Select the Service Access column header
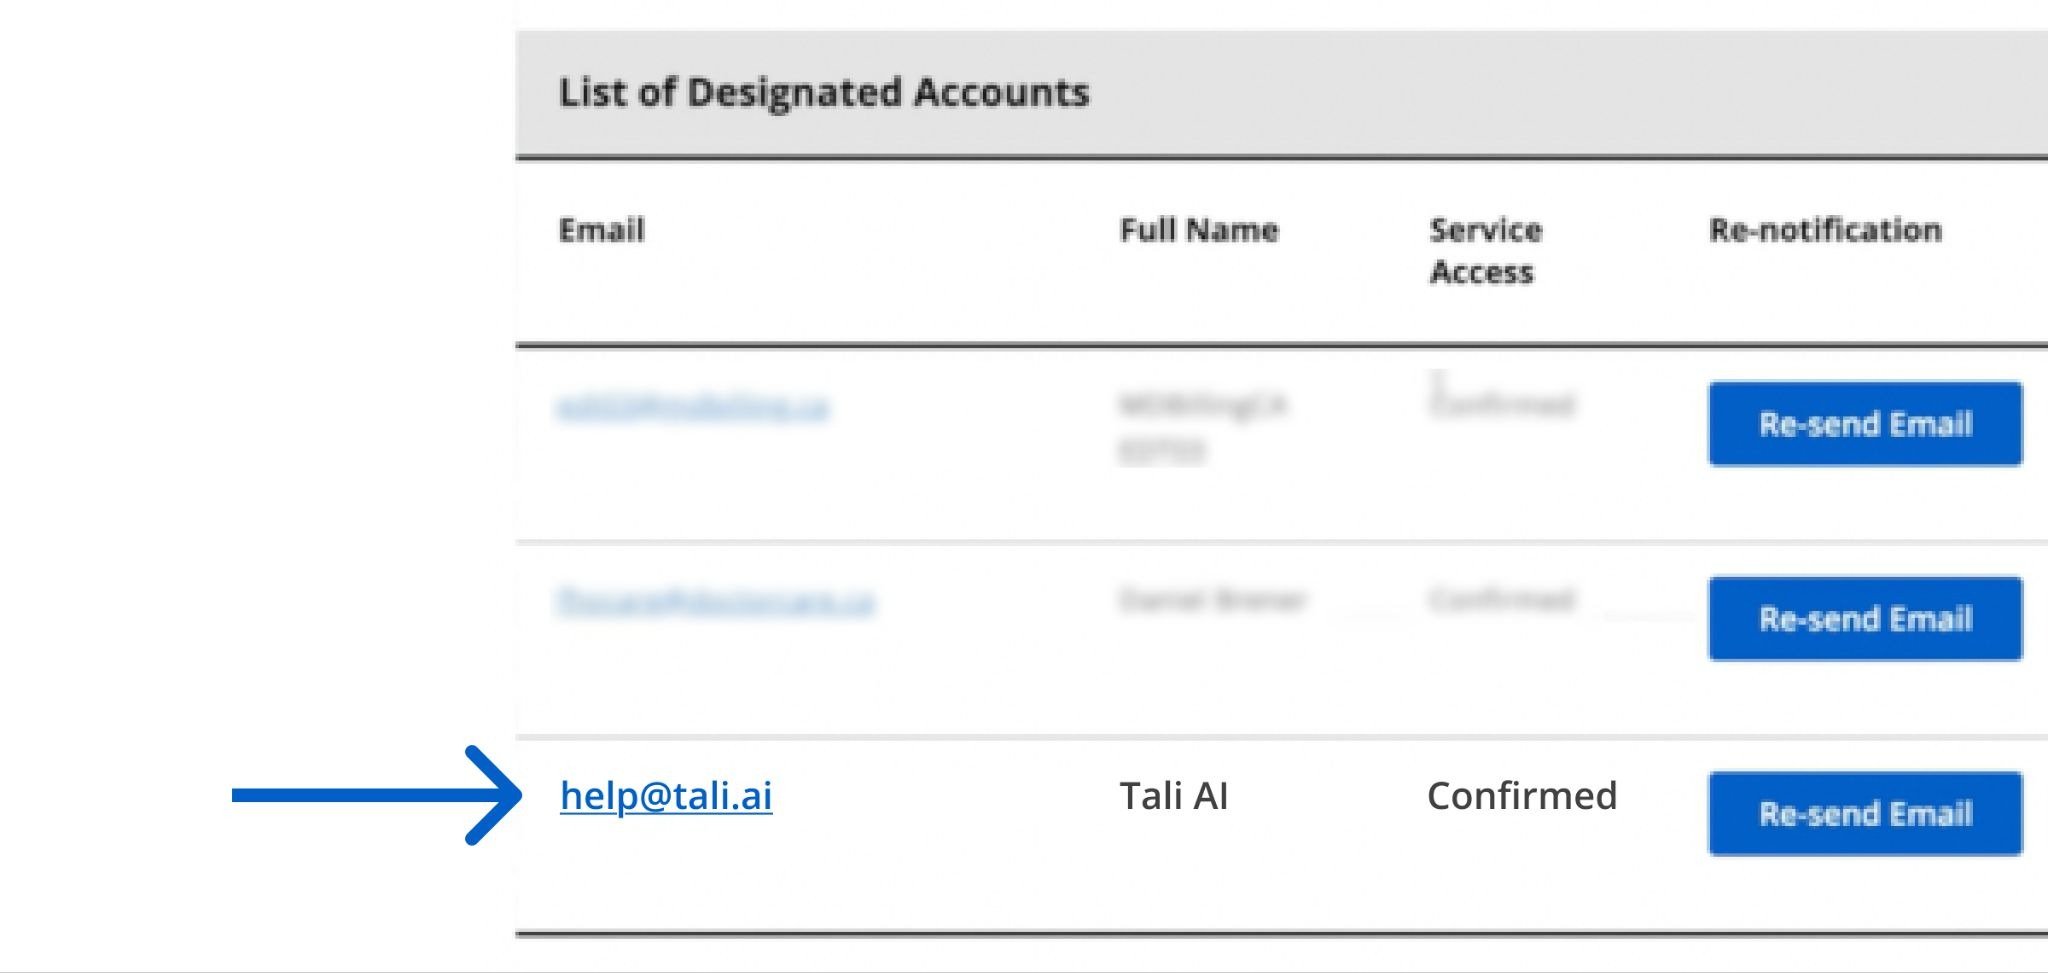The height and width of the screenshot is (973, 2048). pos(1485,251)
